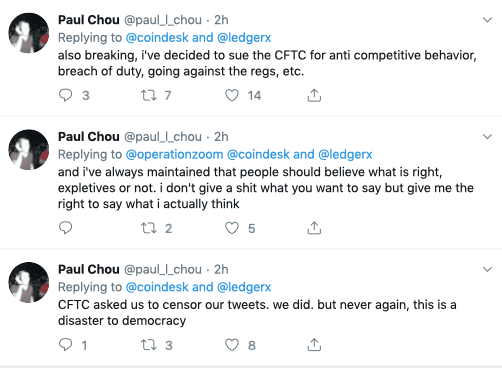This screenshot has height=368, width=502.
Task: Like the tweet with 5 likes
Action: click(232, 228)
